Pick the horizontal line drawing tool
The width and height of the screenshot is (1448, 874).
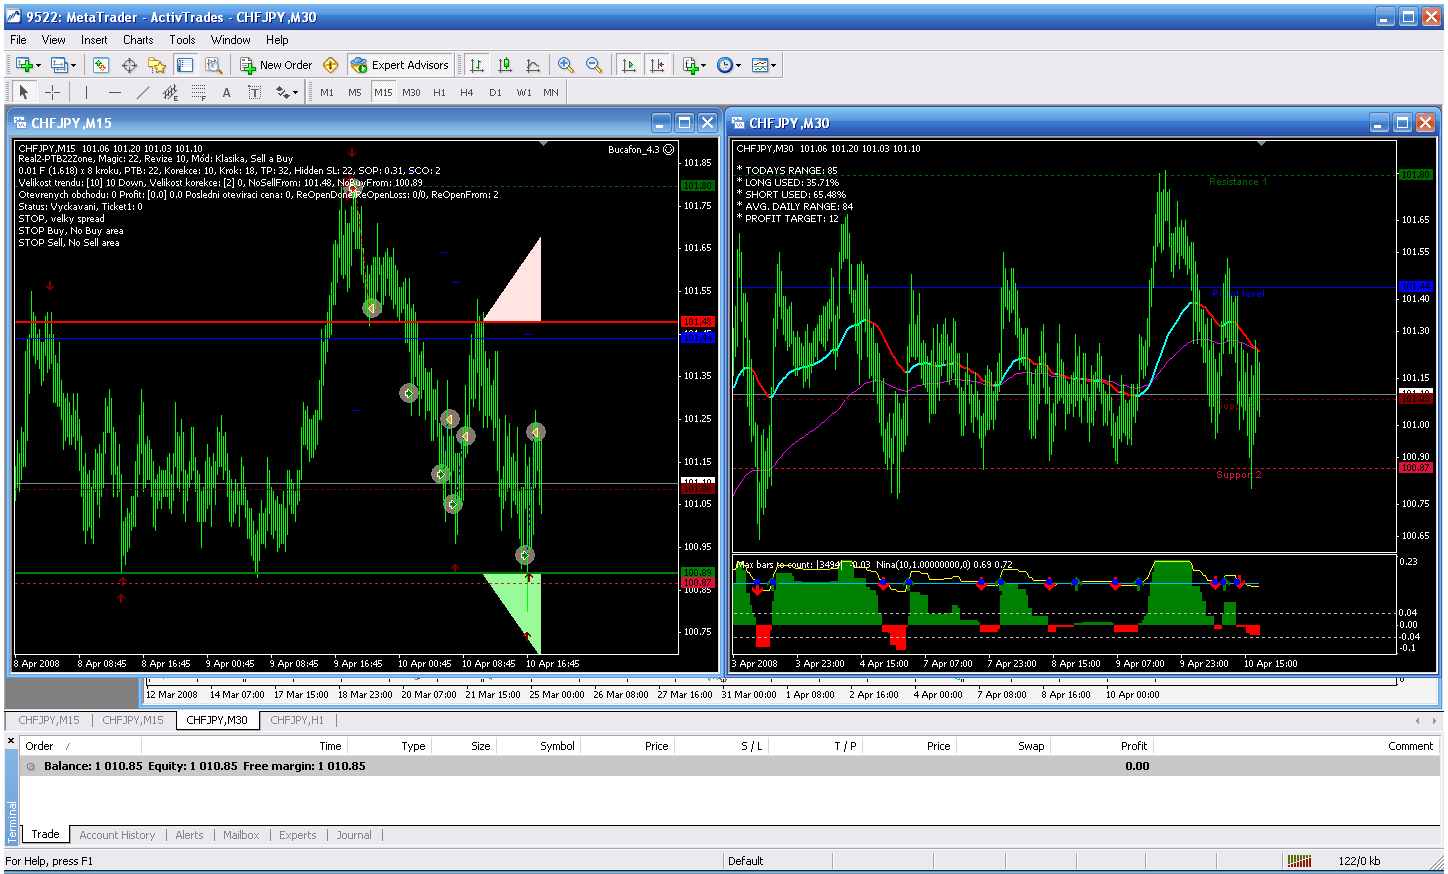point(114,92)
